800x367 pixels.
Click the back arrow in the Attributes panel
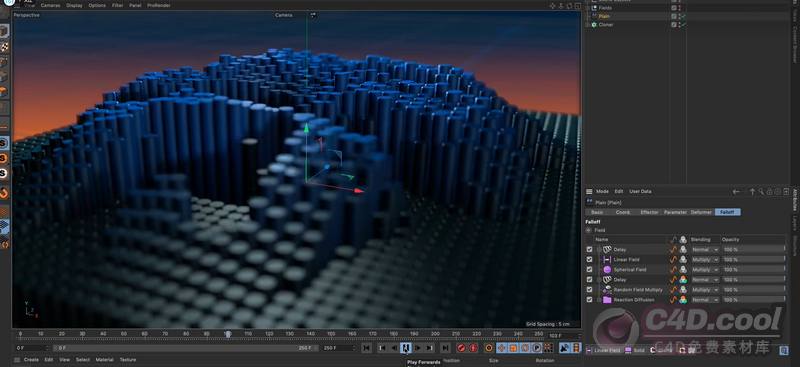(736, 191)
